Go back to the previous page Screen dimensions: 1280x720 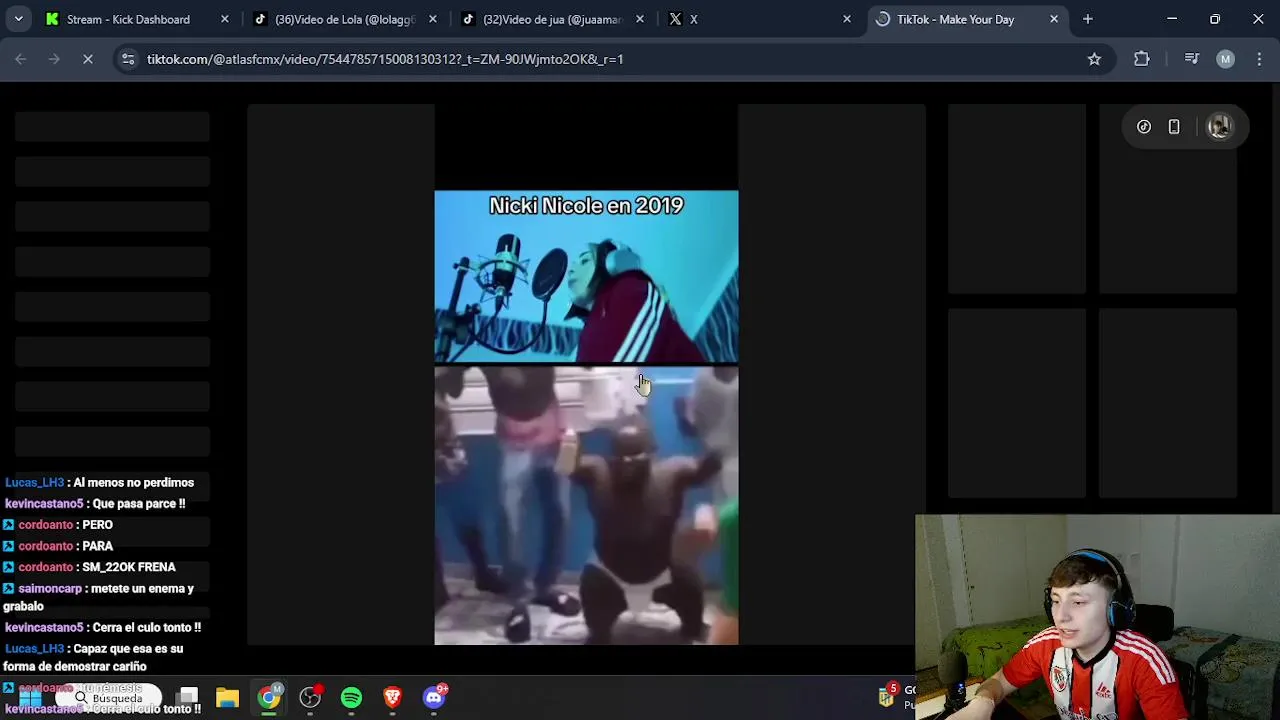(x=21, y=59)
